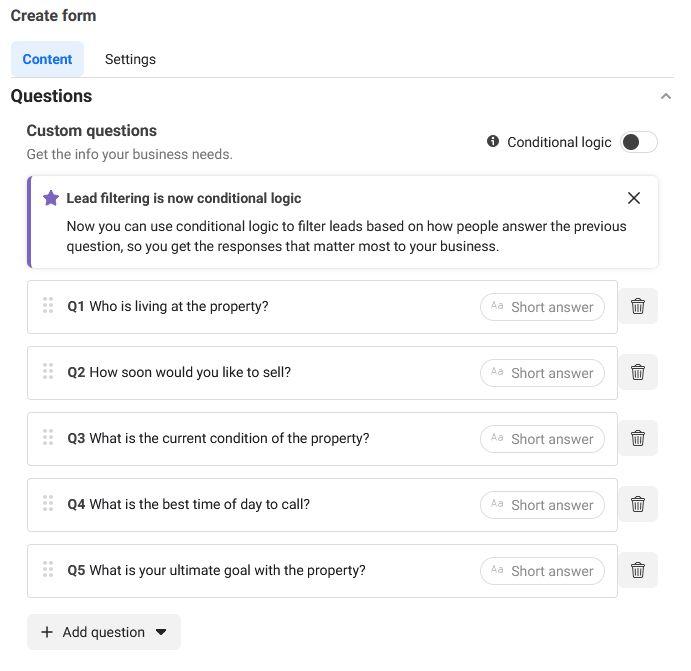Open Short answer type selector for Q2
The image size is (691, 671).
click(542, 373)
